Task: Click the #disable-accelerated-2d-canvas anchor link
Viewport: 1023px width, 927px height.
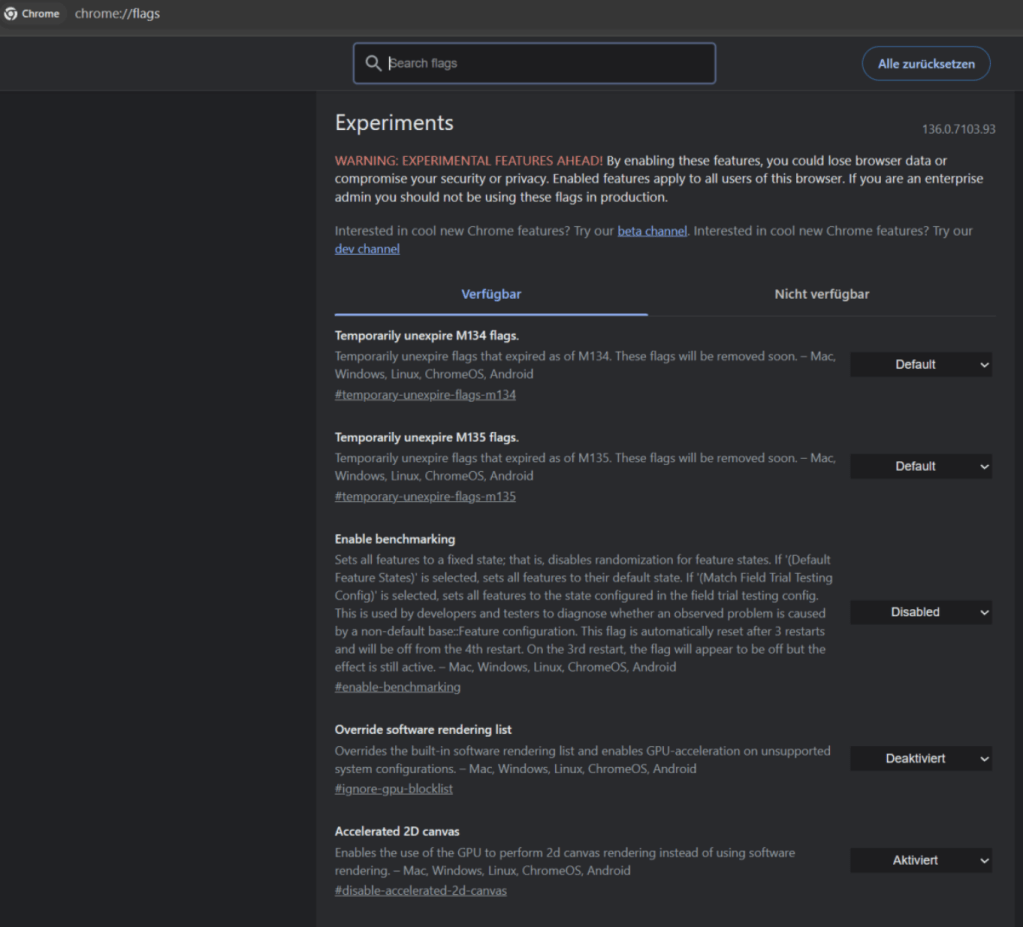Action: pos(420,891)
